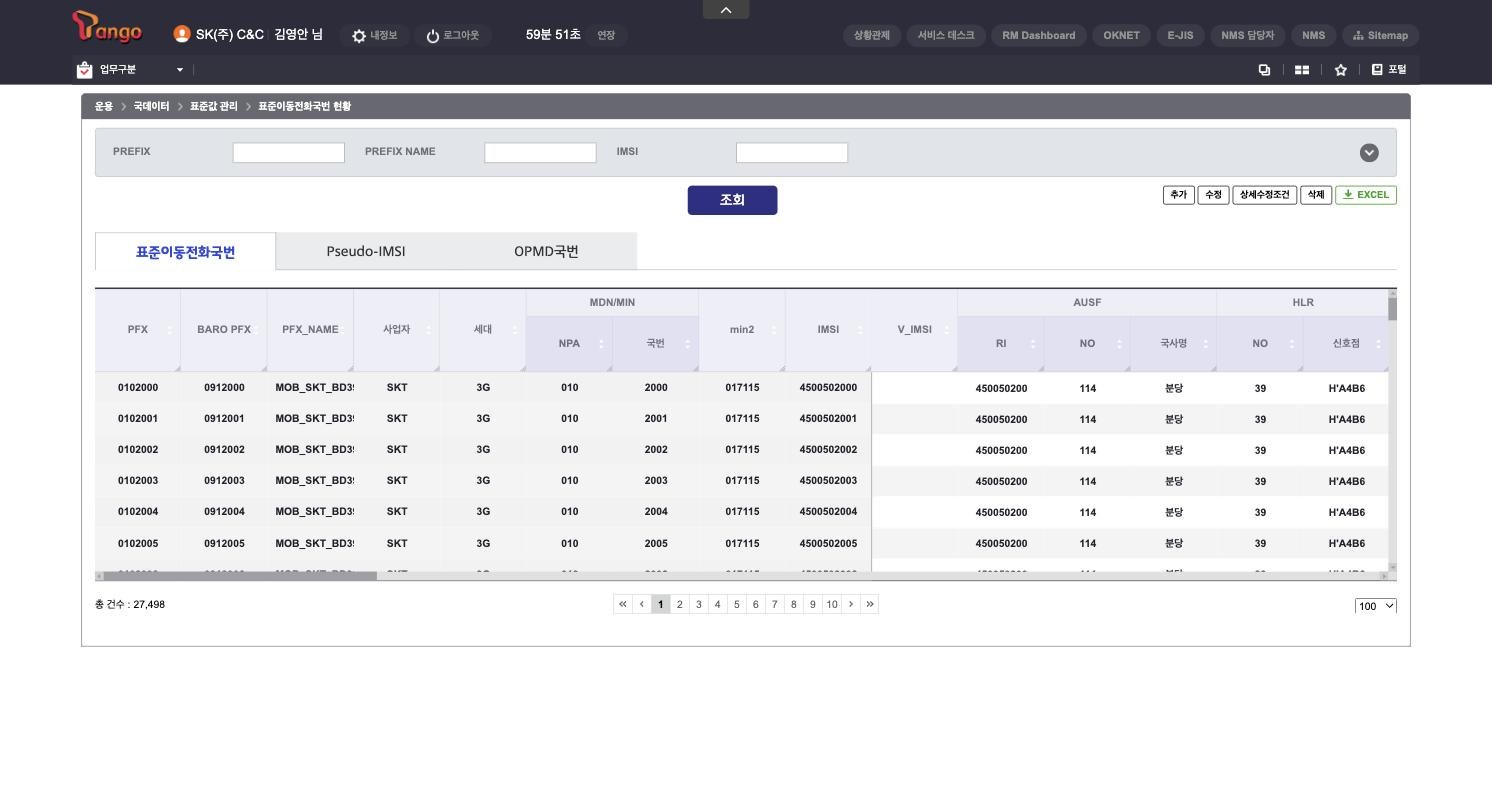The image size is (1492, 812).
Task: Click the horizontal scrollbar of the table
Action: (x=240, y=576)
